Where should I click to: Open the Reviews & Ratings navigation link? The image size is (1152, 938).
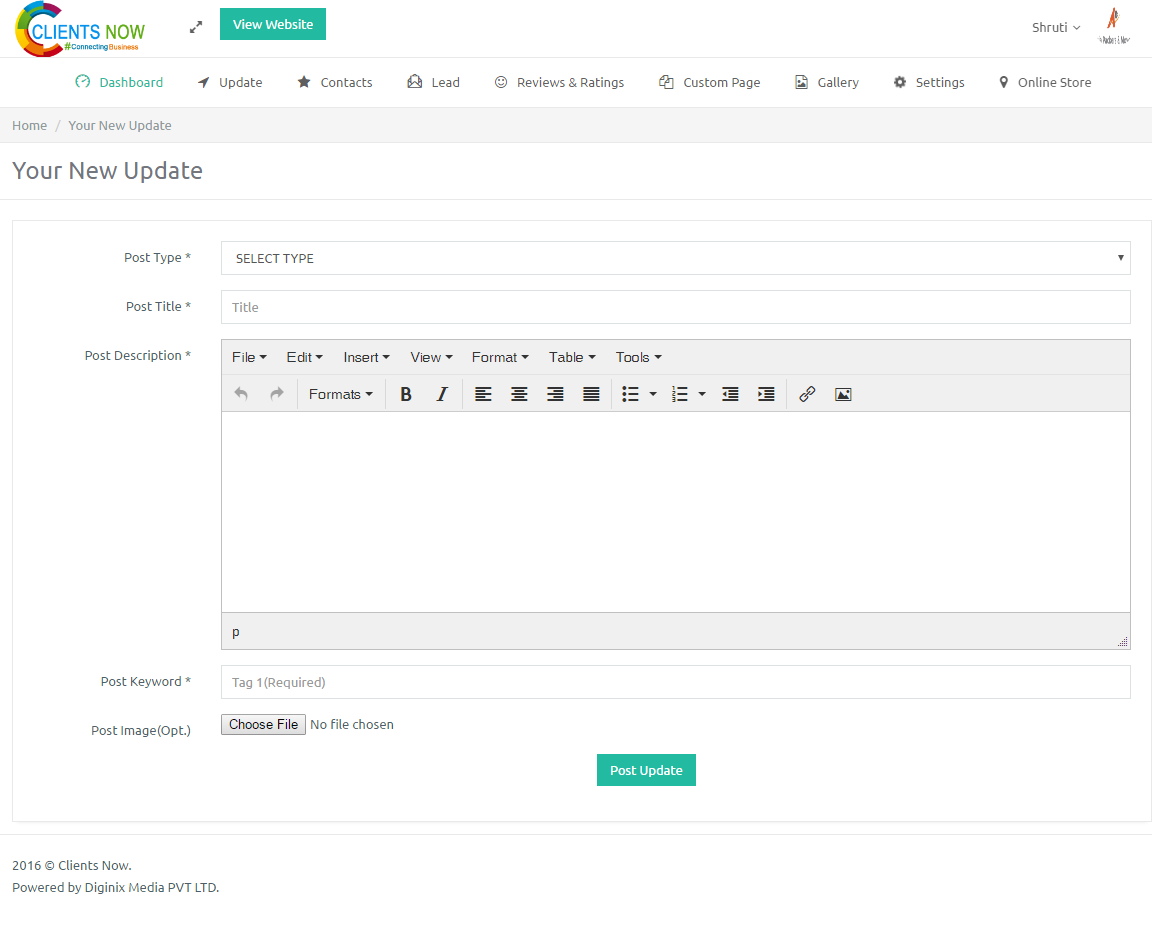click(559, 82)
